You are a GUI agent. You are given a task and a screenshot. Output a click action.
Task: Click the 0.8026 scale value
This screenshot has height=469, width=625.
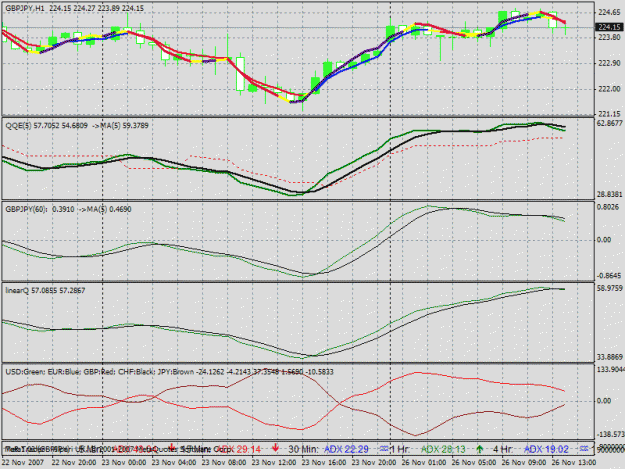608,207
